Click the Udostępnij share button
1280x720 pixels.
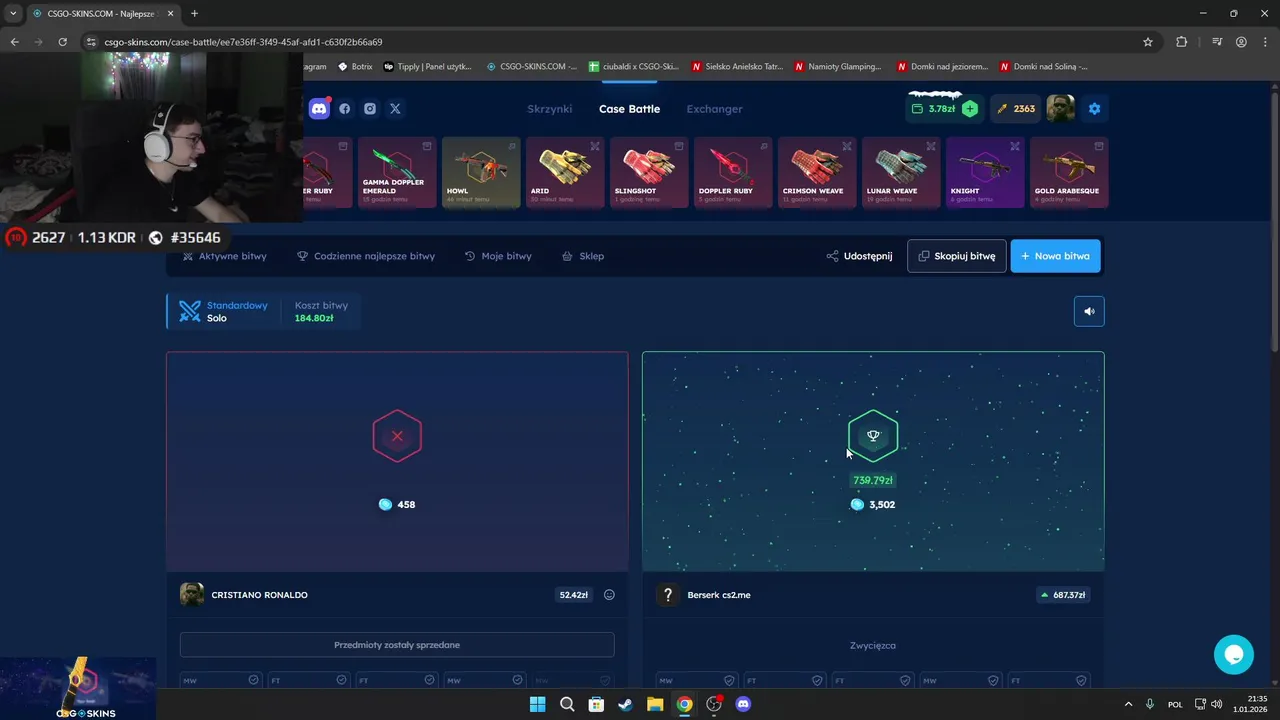[859, 256]
